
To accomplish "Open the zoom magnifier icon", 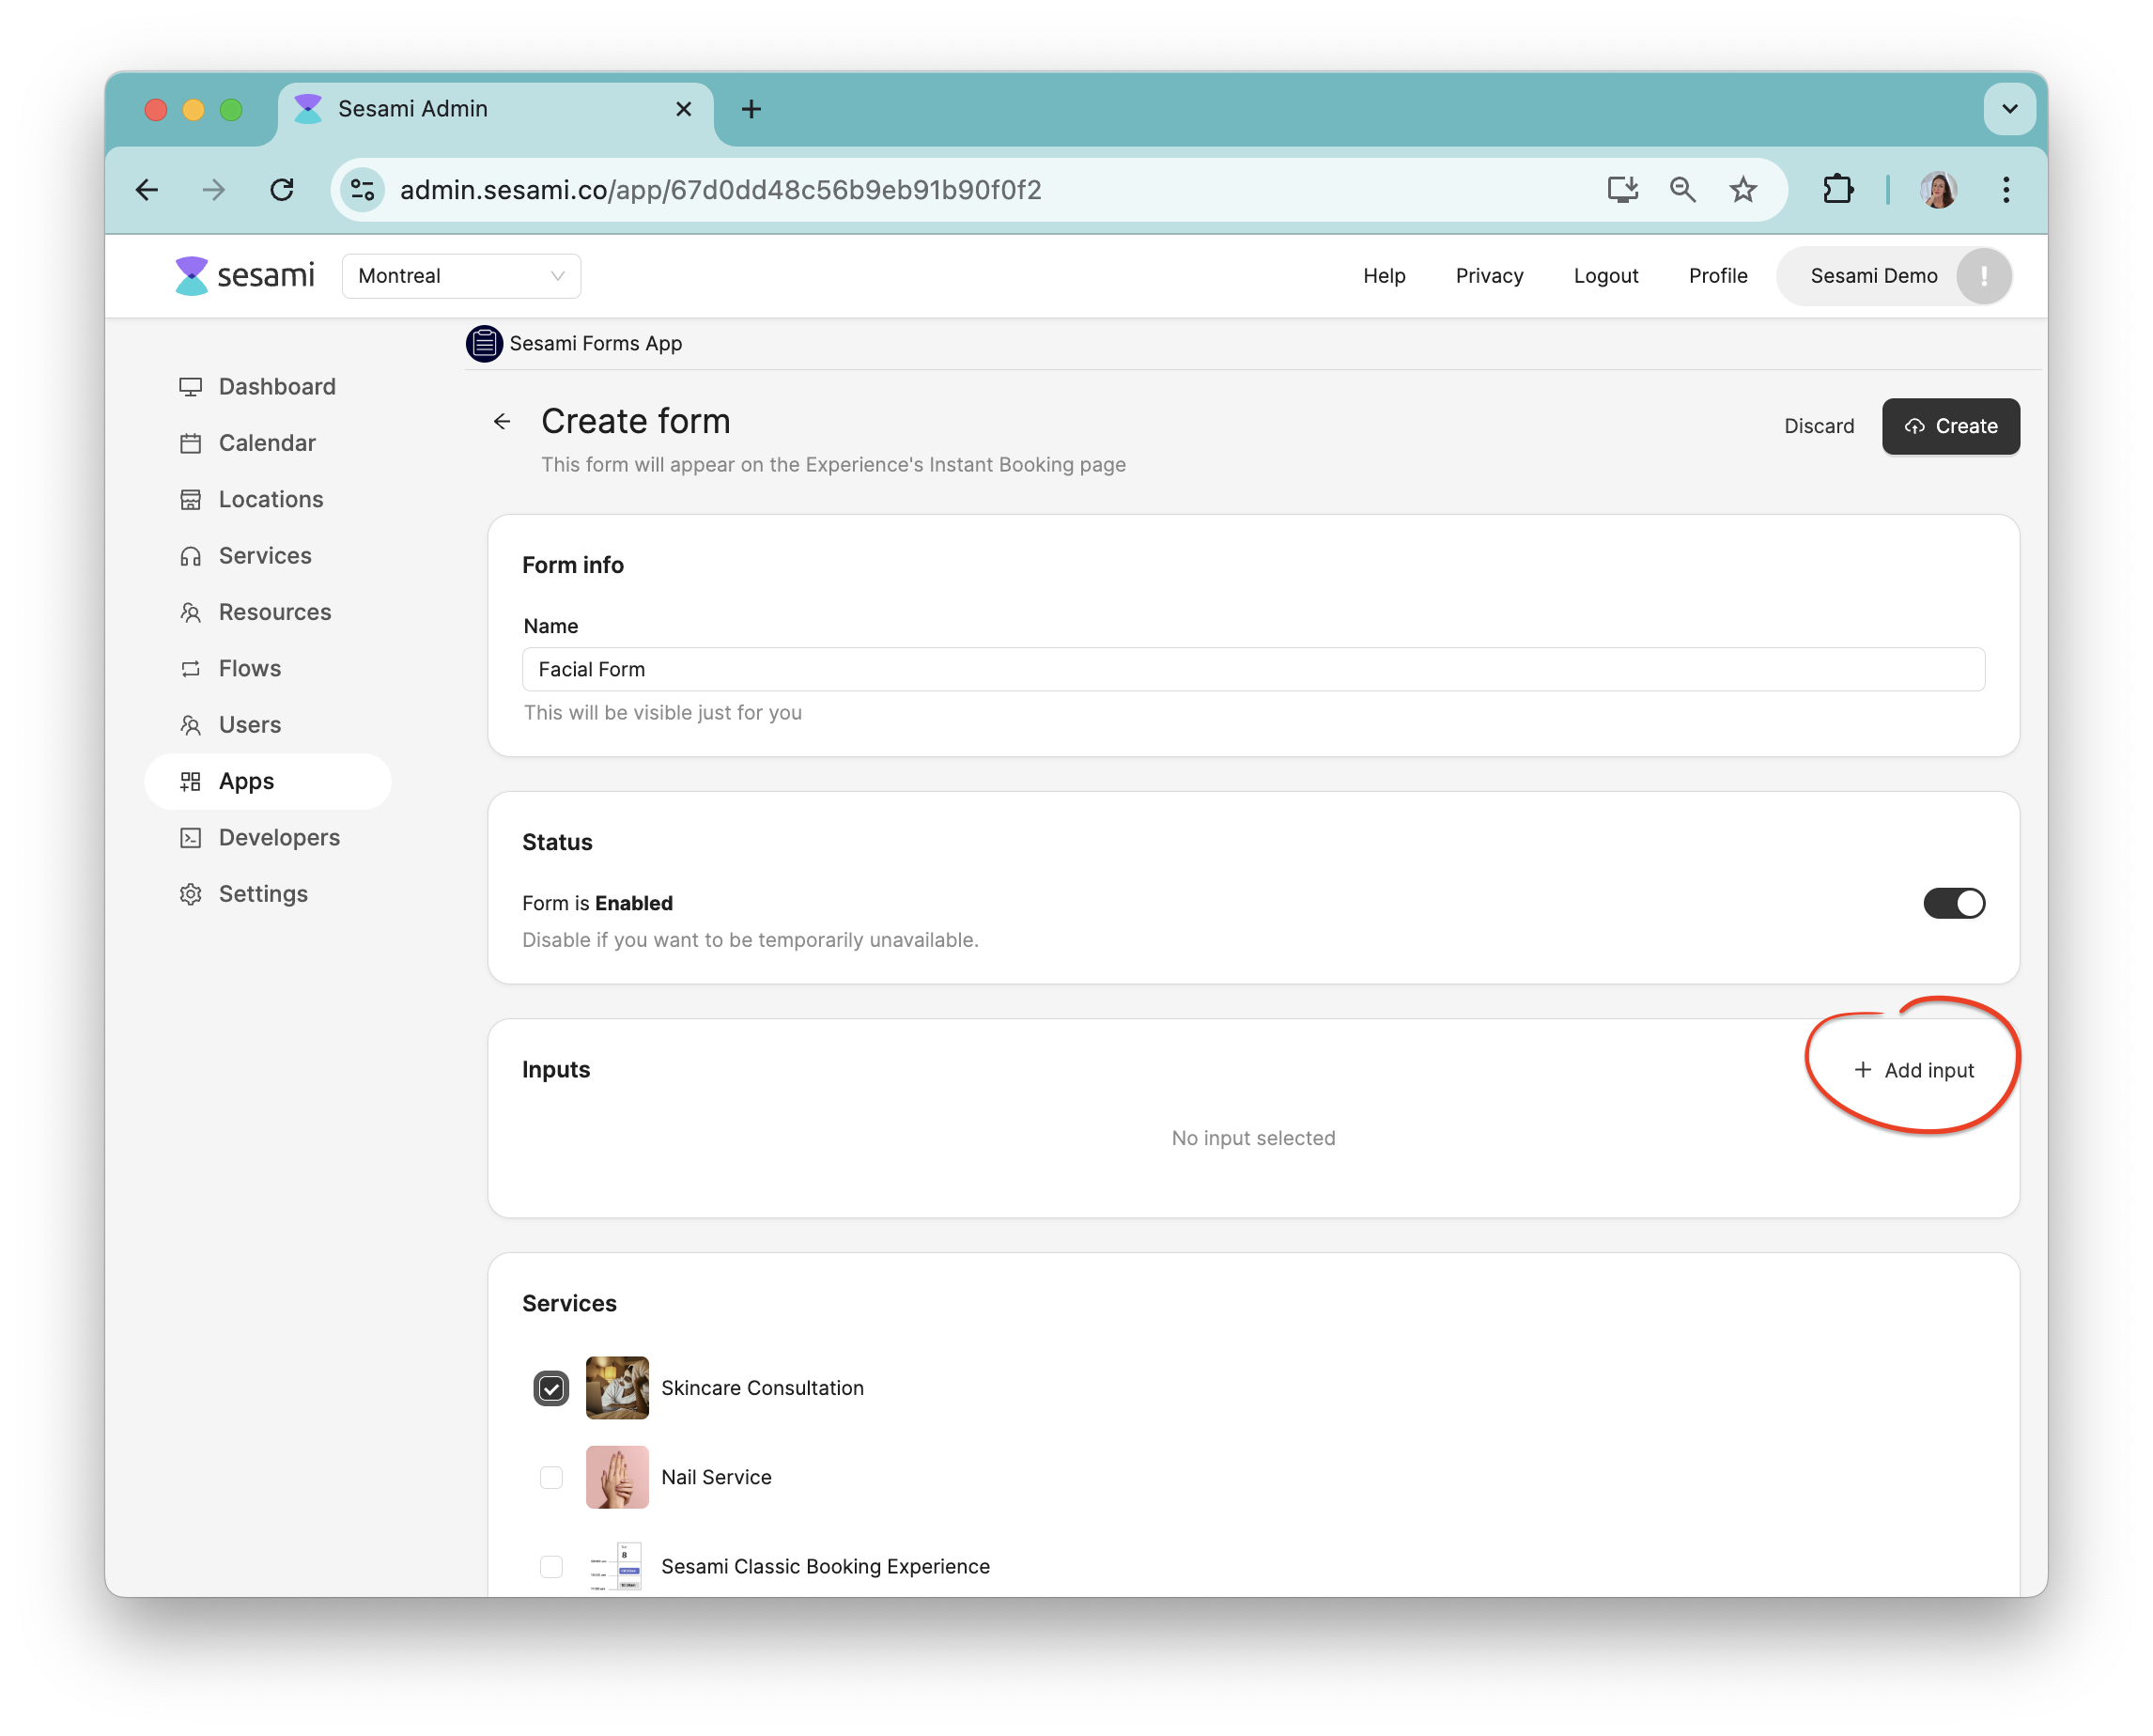I will (x=1683, y=190).
